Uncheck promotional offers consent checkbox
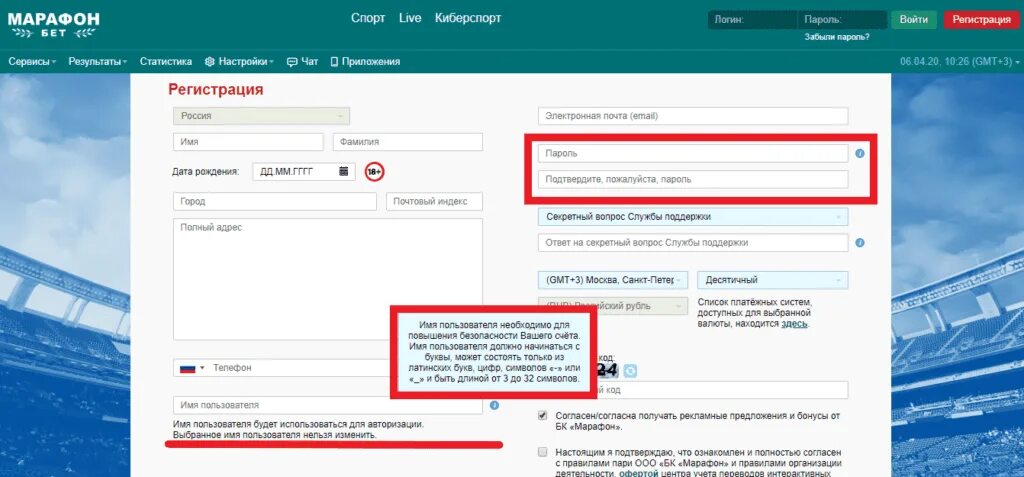This screenshot has width=1024, height=477. pyautogui.click(x=543, y=416)
